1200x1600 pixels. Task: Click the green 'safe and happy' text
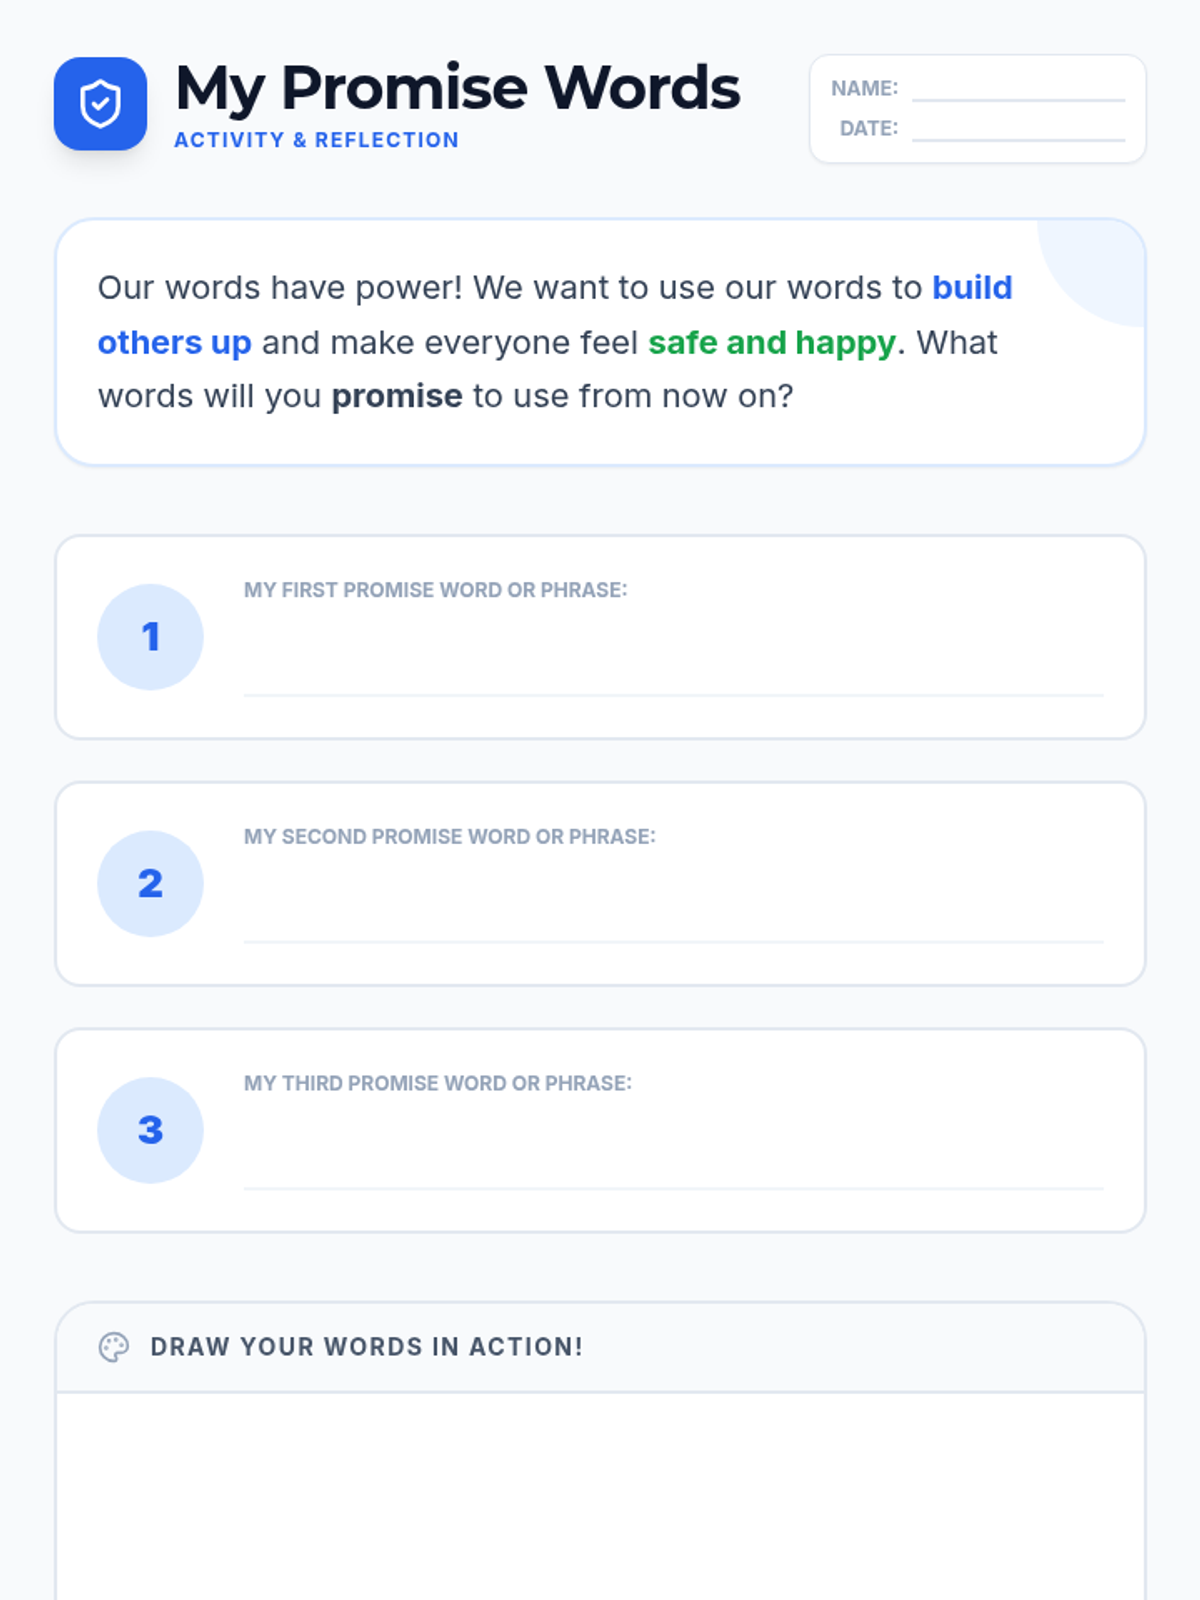click(771, 343)
